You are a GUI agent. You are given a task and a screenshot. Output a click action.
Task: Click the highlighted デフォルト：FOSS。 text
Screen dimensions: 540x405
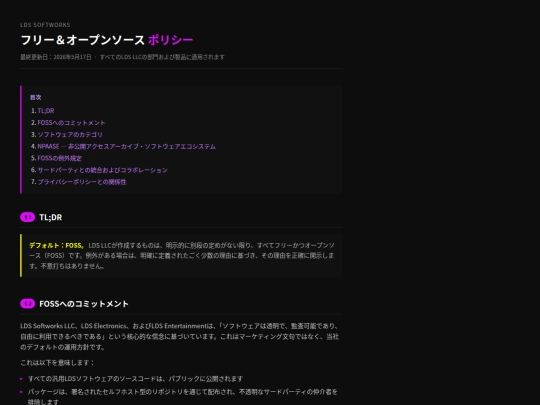pos(57,246)
